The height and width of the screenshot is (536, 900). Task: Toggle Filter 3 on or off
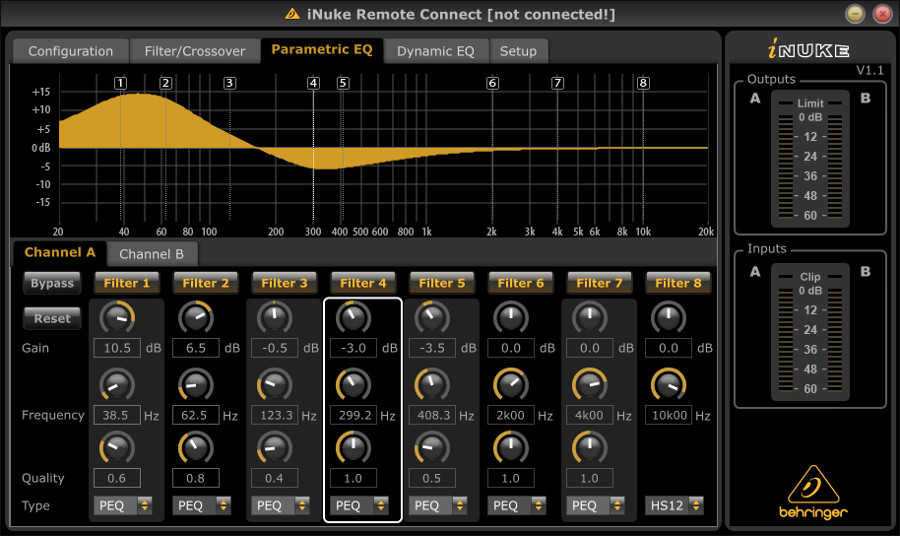[x=284, y=283]
